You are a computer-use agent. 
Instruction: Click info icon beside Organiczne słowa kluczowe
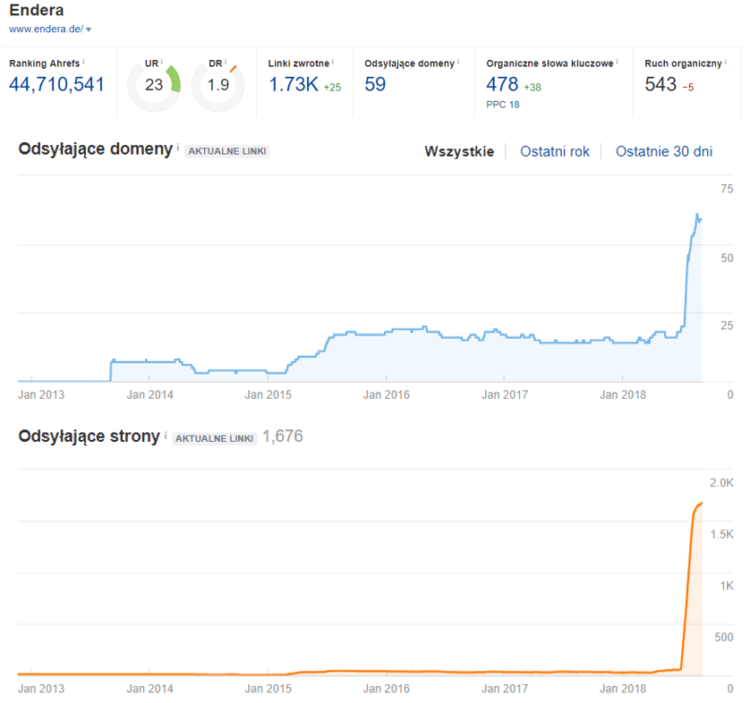click(x=617, y=61)
